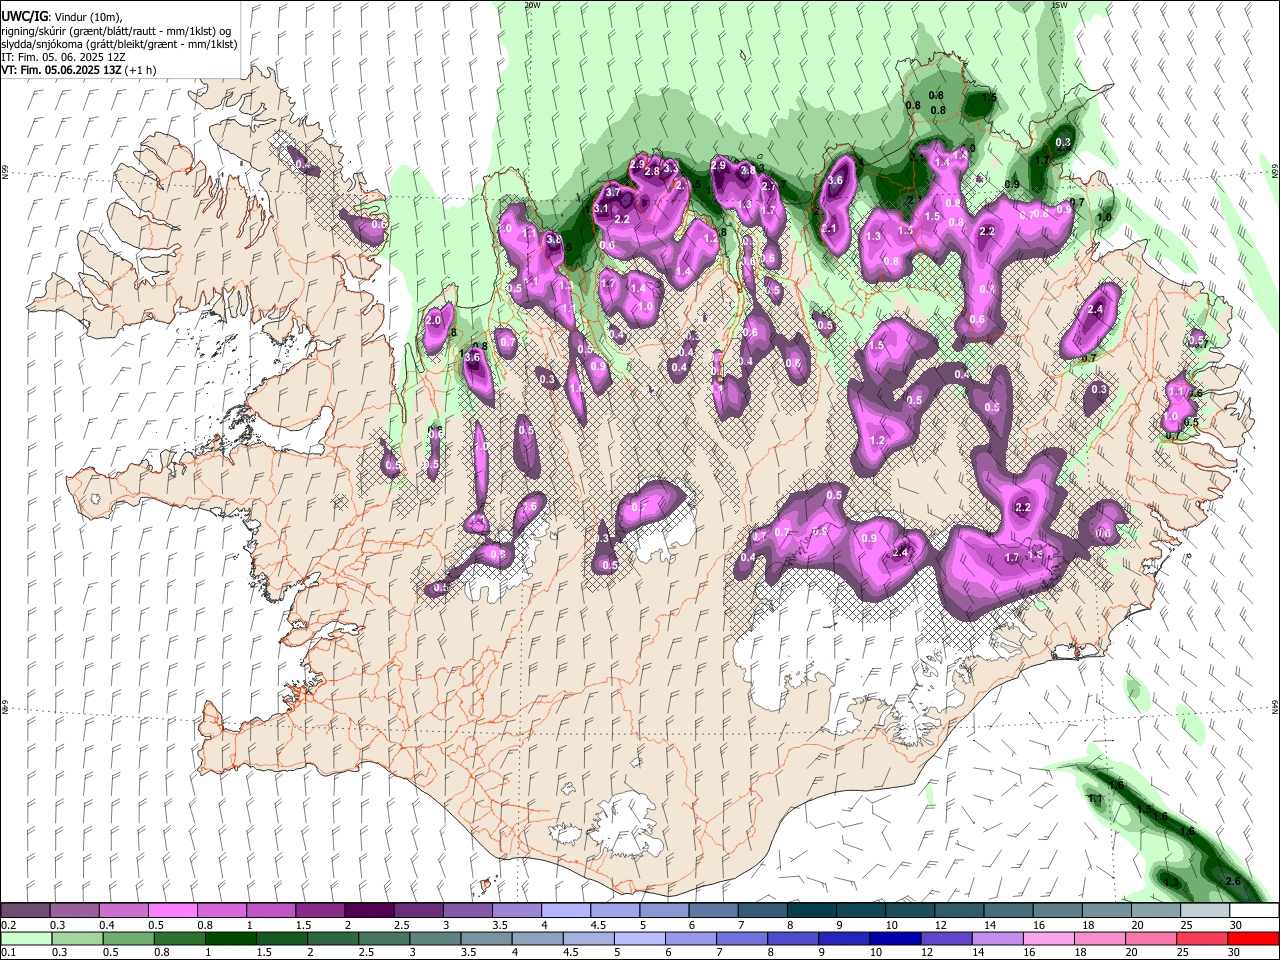Choose the light pink 16 rain legend swatch
Screen dimensions: 1280x960
click(1048, 938)
